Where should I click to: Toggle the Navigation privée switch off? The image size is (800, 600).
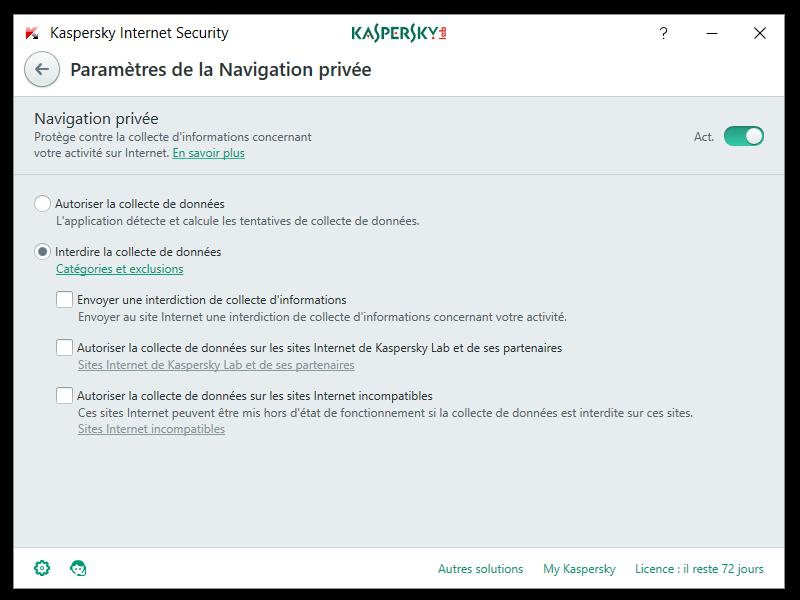pyautogui.click(x=743, y=136)
